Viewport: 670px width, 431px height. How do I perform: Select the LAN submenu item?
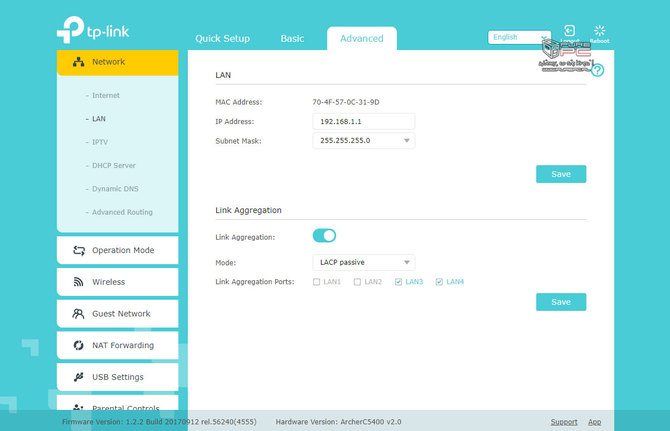click(x=99, y=119)
